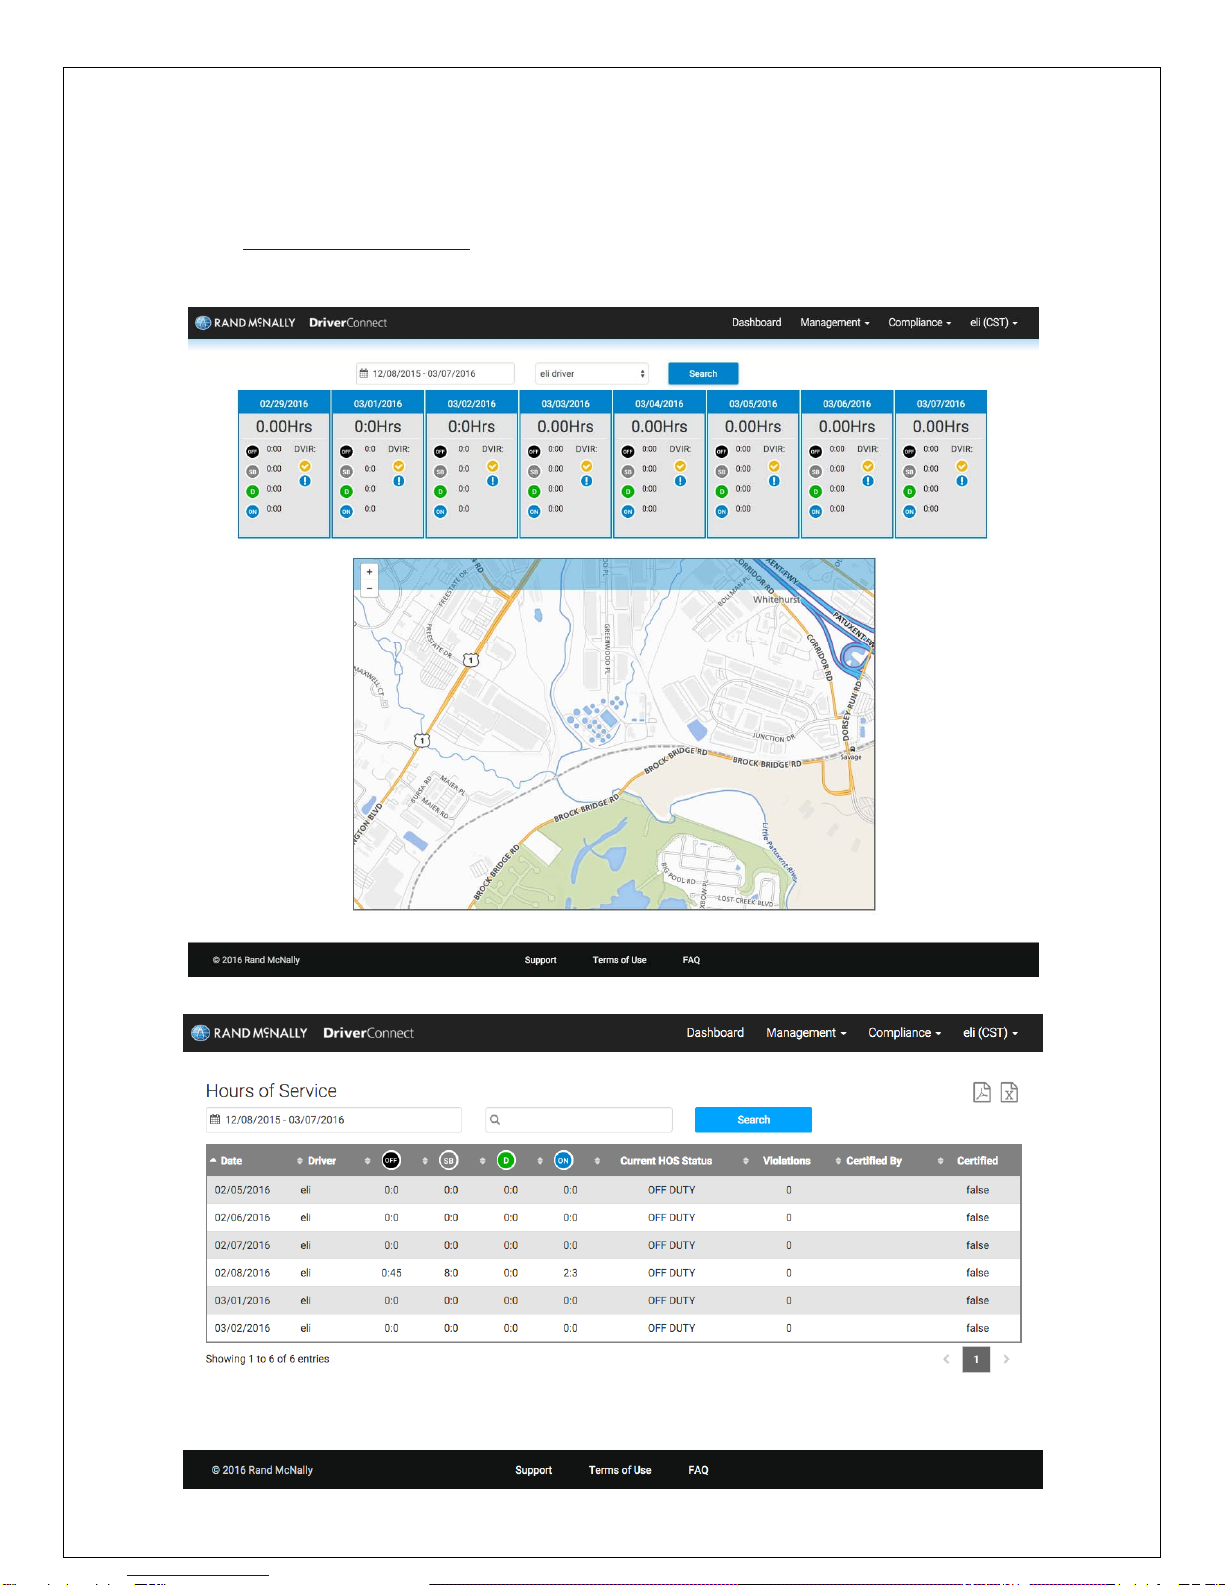This screenshot has width=1225, height=1585.
Task: Go to next page of table entries
Action: click(x=1006, y=1359)
